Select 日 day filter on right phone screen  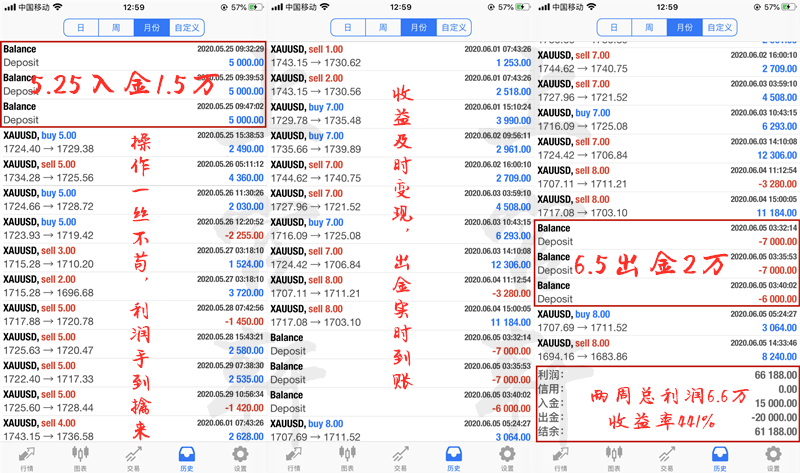click(614, 28)
